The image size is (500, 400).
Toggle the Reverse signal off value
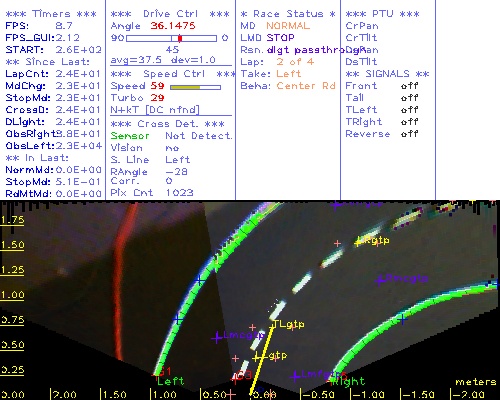(x=410, y=134)
